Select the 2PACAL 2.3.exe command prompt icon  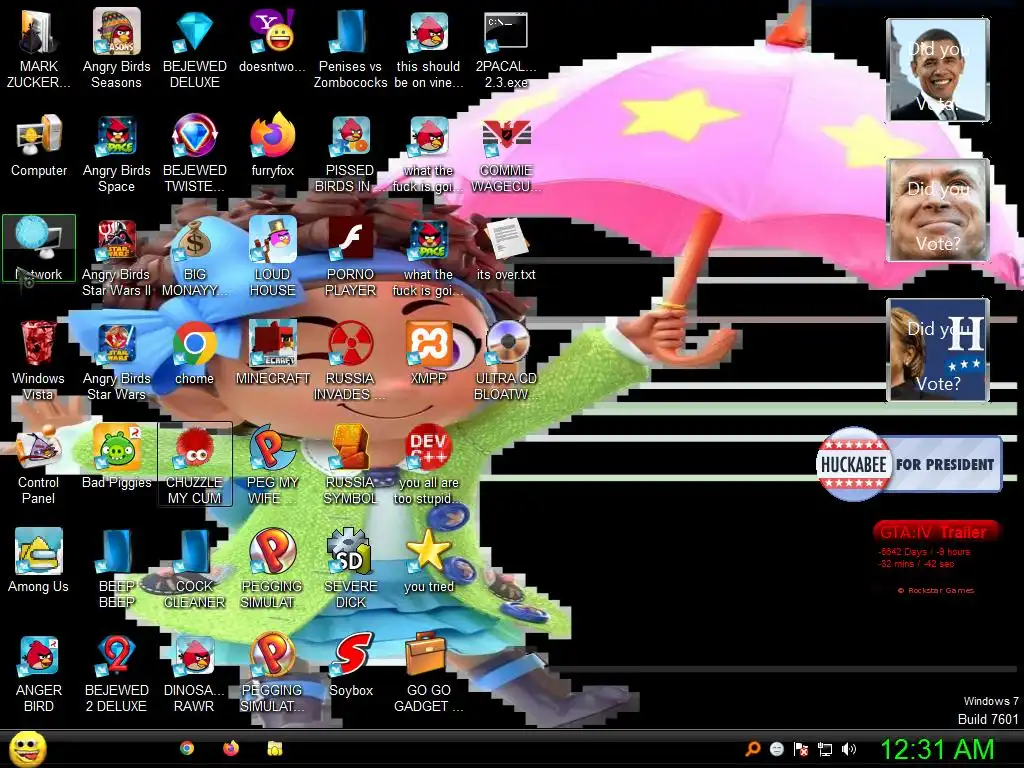click(x=506, y=48)
